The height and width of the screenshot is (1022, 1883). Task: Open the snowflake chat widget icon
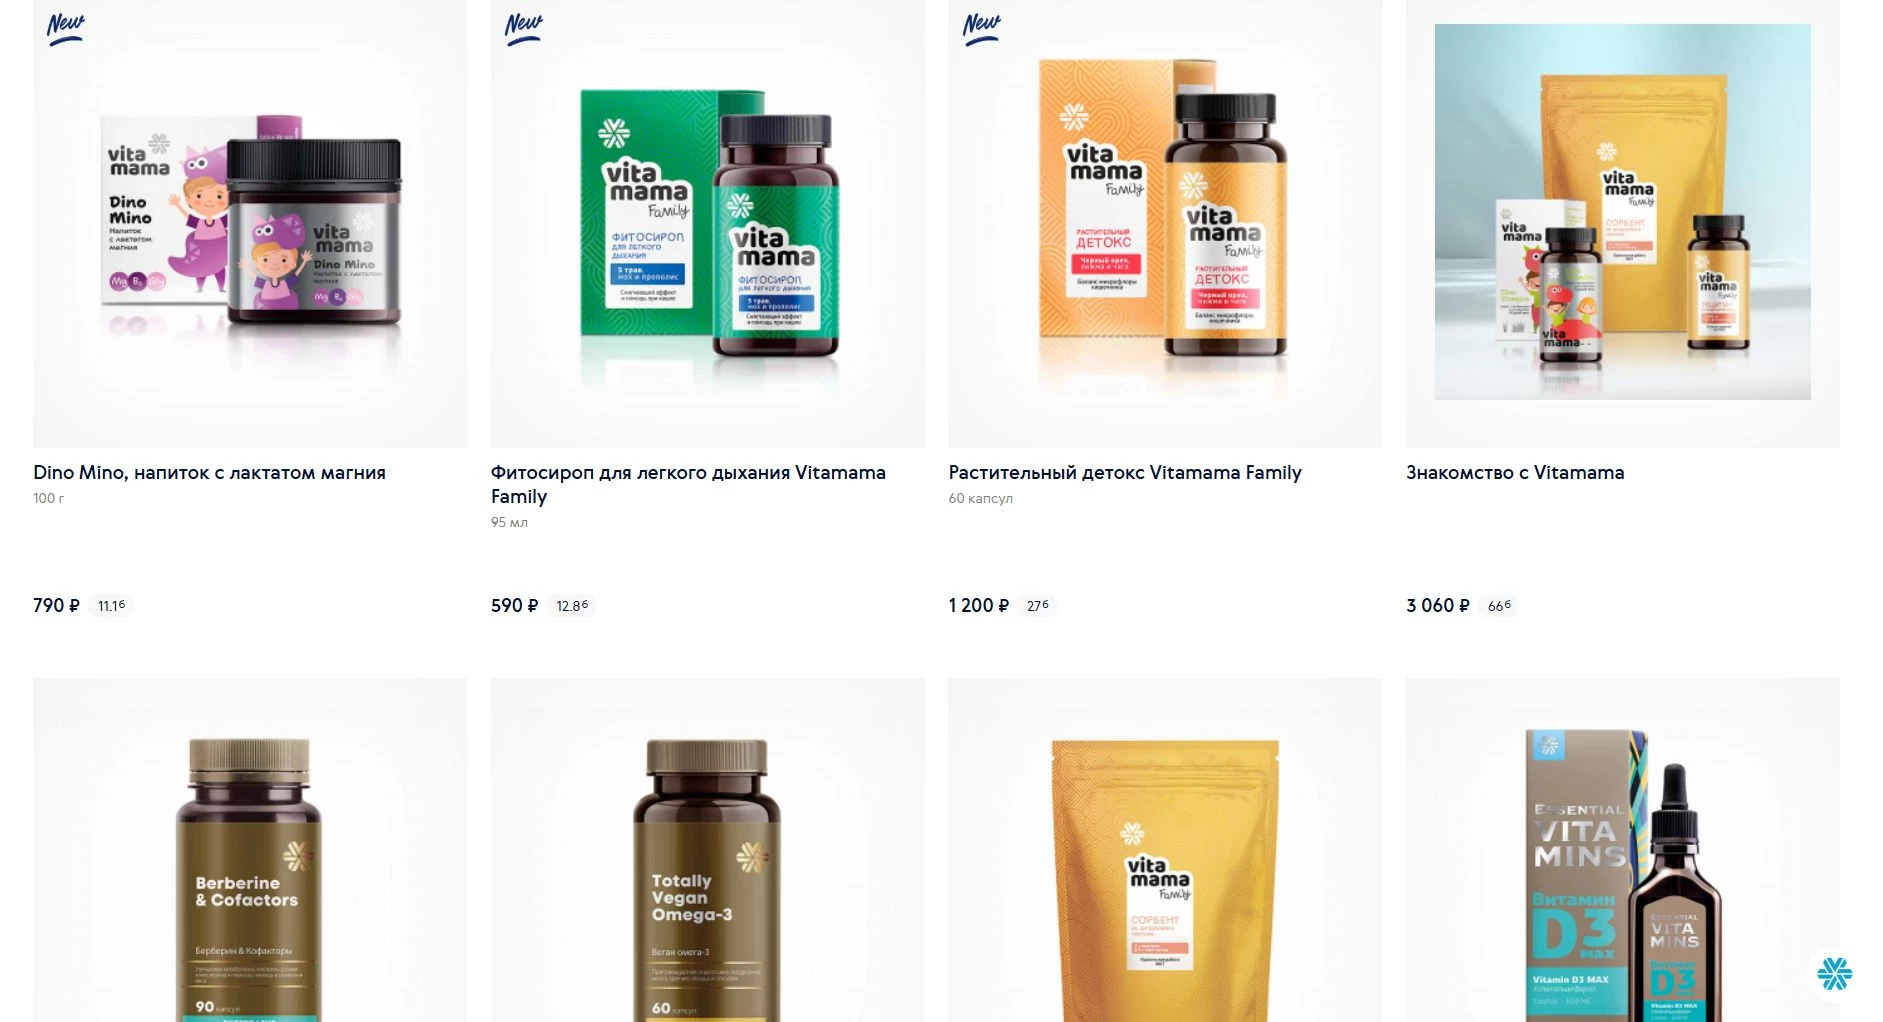pos(1834,973)
